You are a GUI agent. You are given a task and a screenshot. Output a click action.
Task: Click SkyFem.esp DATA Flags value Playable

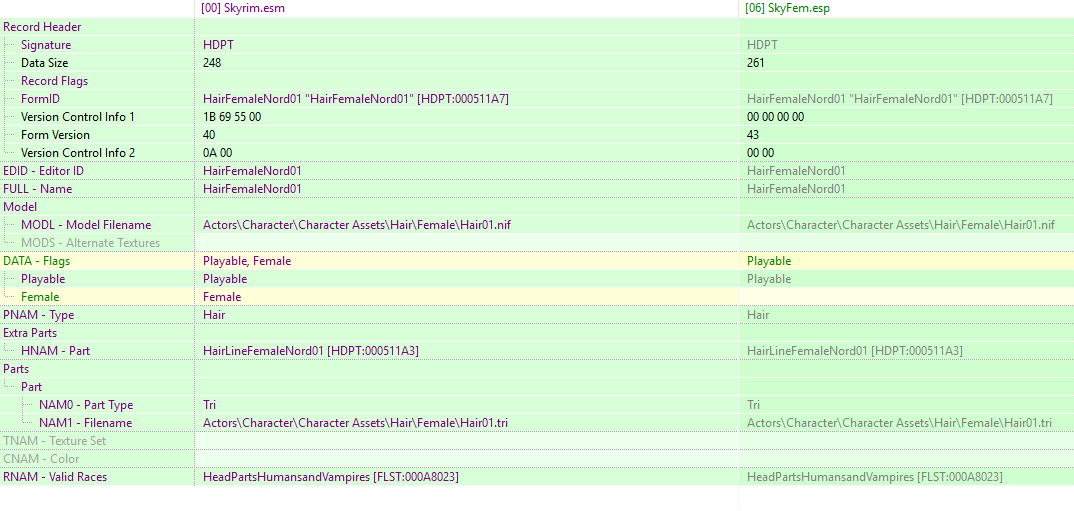(x=769, y=261)
